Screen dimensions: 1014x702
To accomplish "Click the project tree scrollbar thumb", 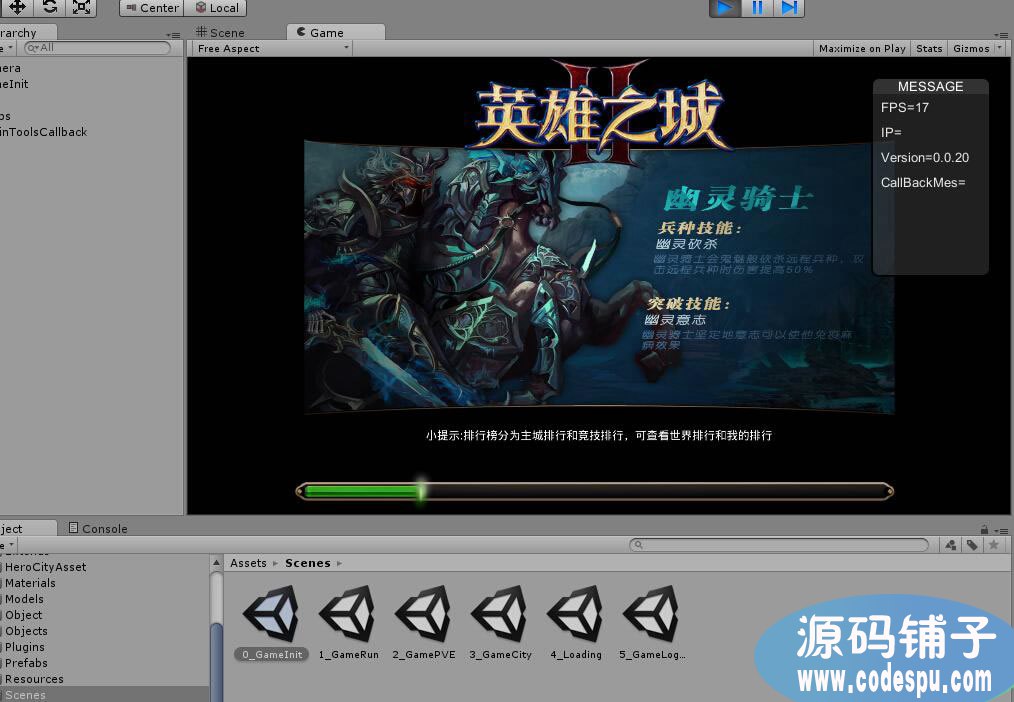I will [217, 661].
